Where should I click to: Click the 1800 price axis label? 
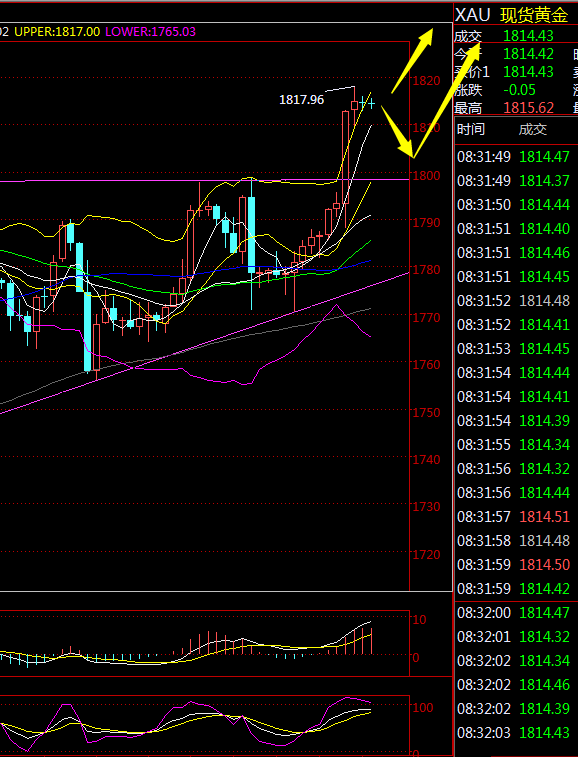pos(426,175)
